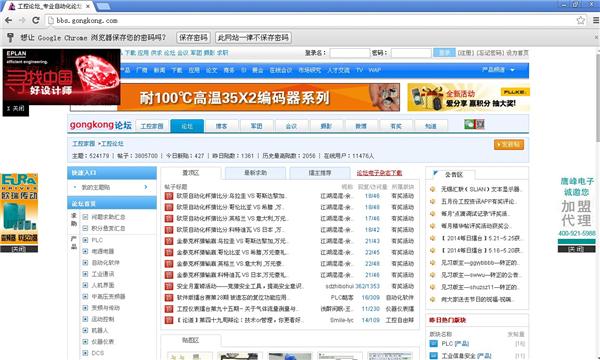Screen dimensions: 600x360
Task: Collapse the 问题求助汇总 tree node
Action: 85,217
